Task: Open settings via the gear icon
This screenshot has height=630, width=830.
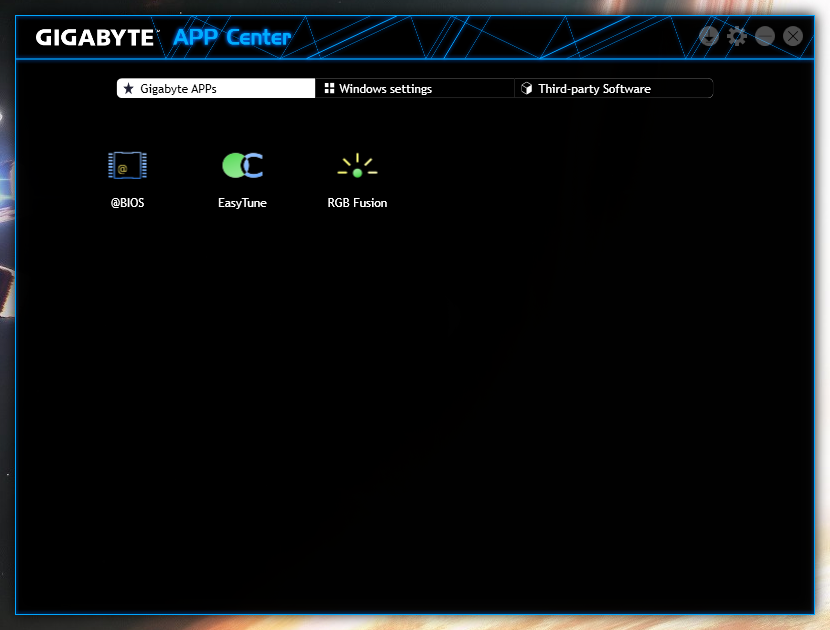Action: tap(737, 36)
